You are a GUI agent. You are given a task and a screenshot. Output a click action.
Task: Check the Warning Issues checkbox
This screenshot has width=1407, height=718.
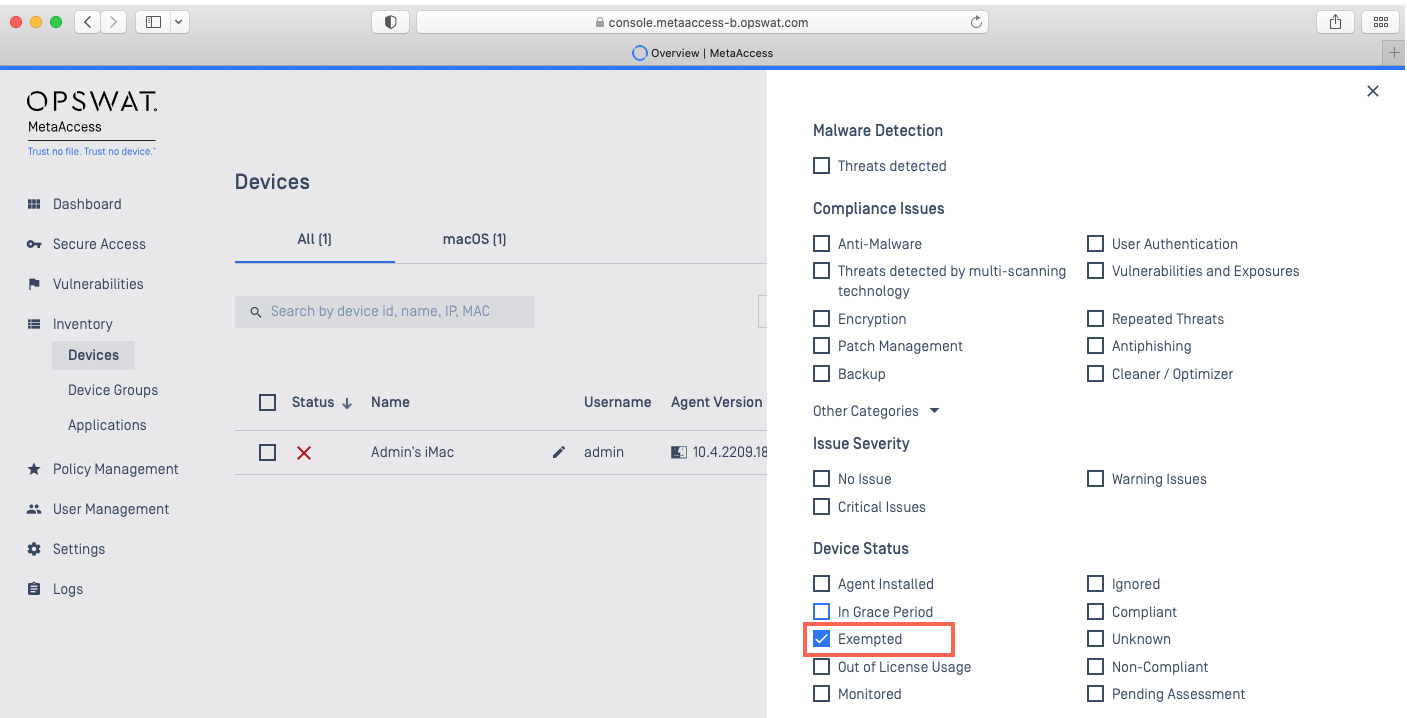coord(1095,479)
